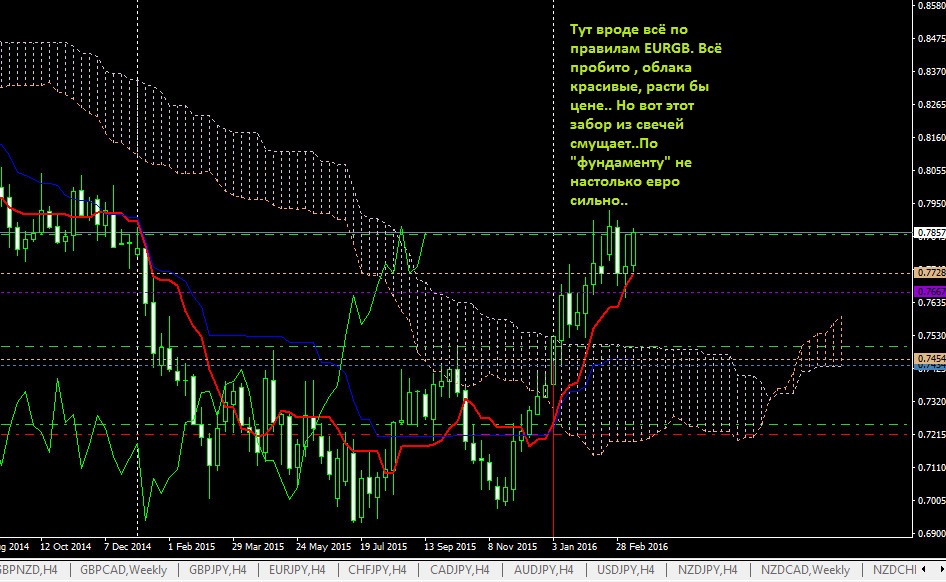Click the 28 Feb 2016 date label
Image resolution: width=946 pixels, height=582 pixels.
pos(642,546)
